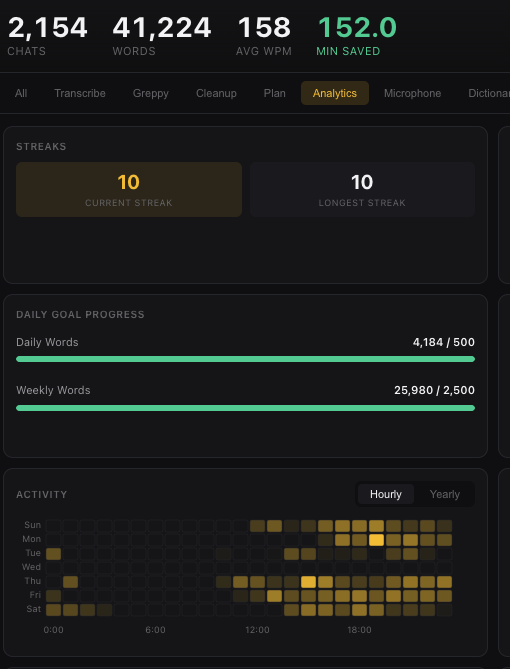Switch to the All tab

pos(21,93)
